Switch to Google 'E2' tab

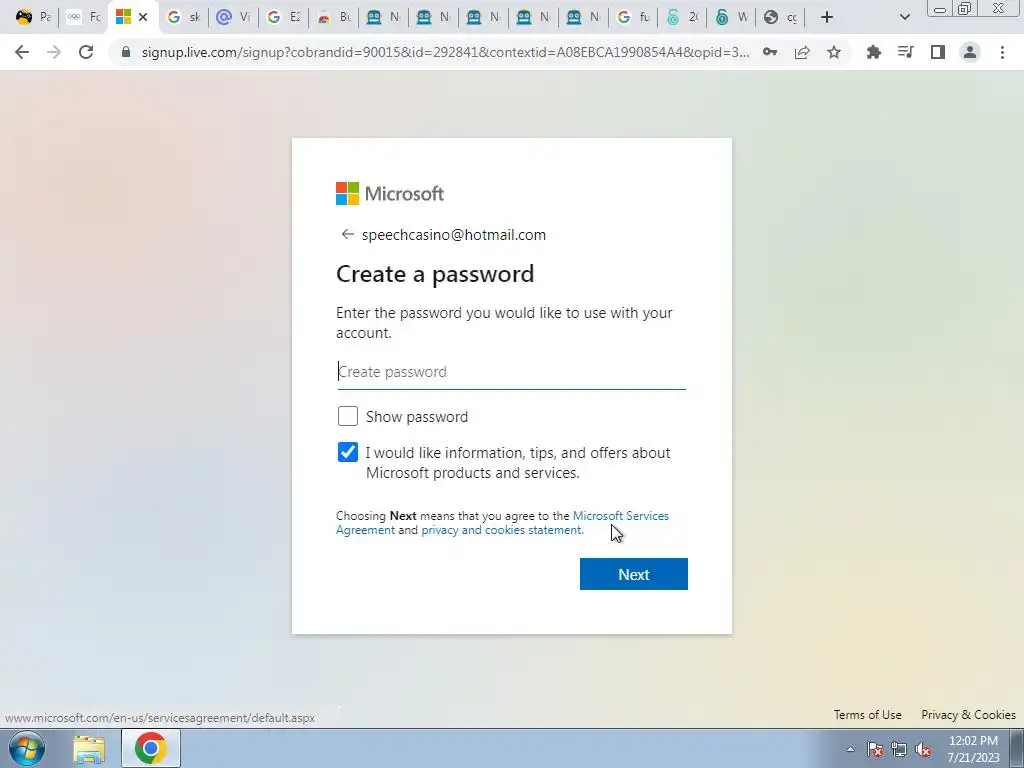click(x=284, y=17)
